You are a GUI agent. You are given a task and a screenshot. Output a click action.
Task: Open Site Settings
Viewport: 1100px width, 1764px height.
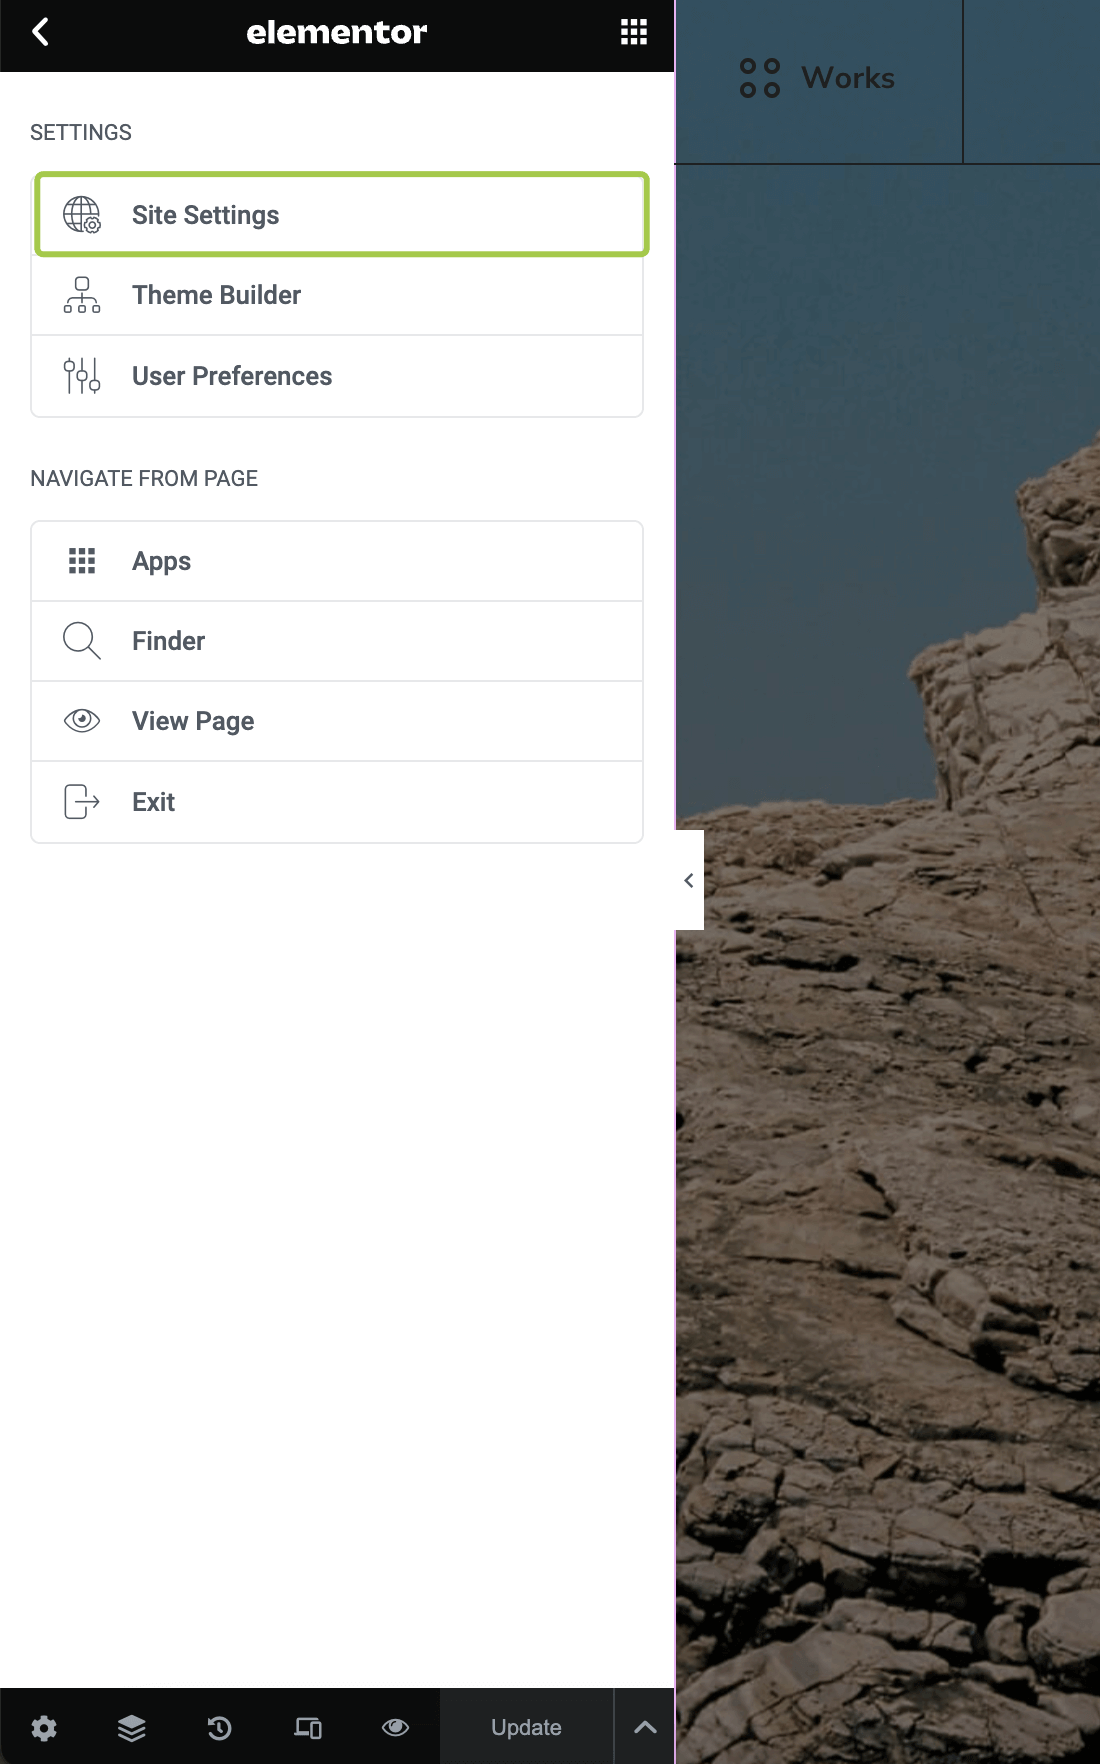[342, 215]
